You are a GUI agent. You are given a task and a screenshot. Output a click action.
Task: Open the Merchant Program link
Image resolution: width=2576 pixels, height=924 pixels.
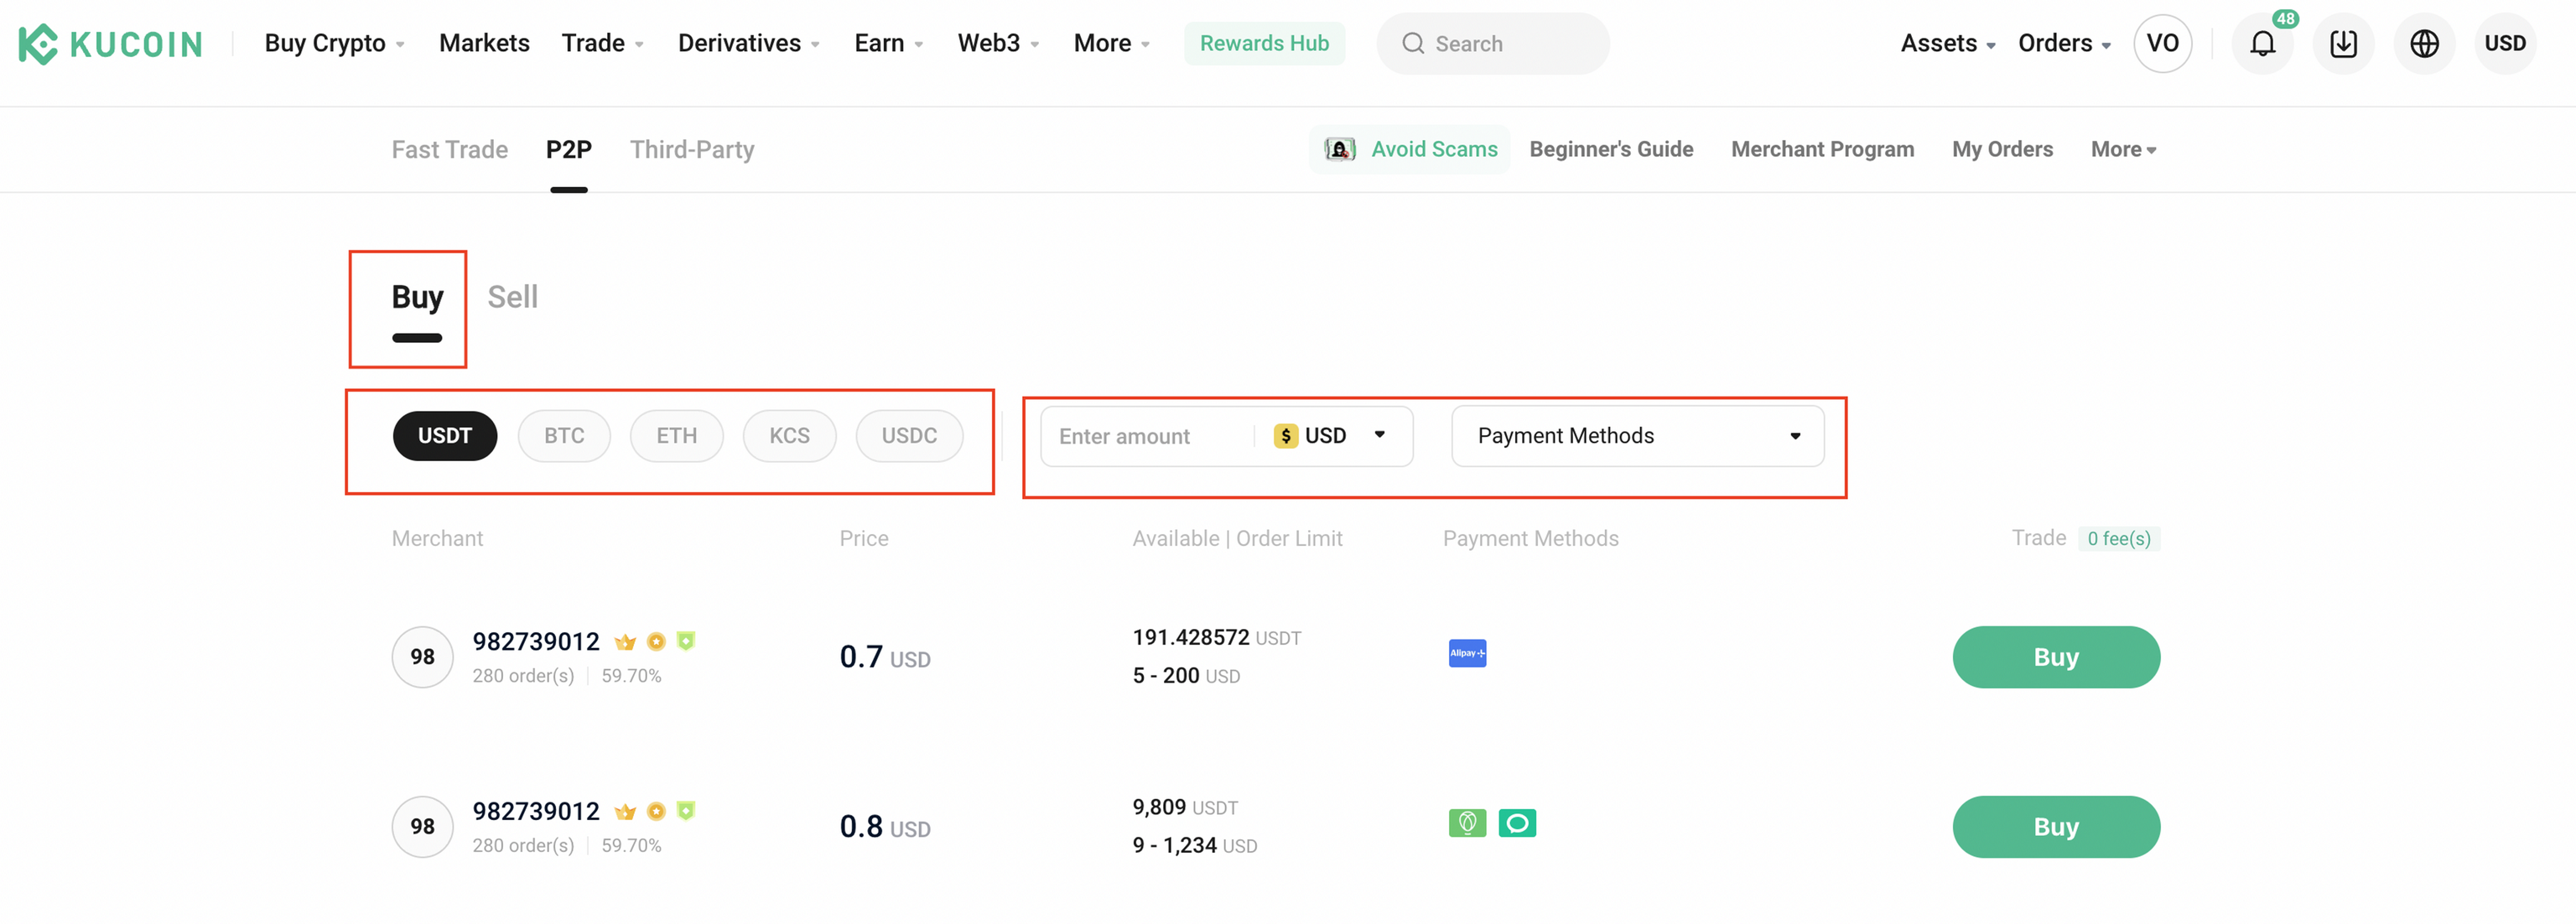click(x=1822, y=149)
